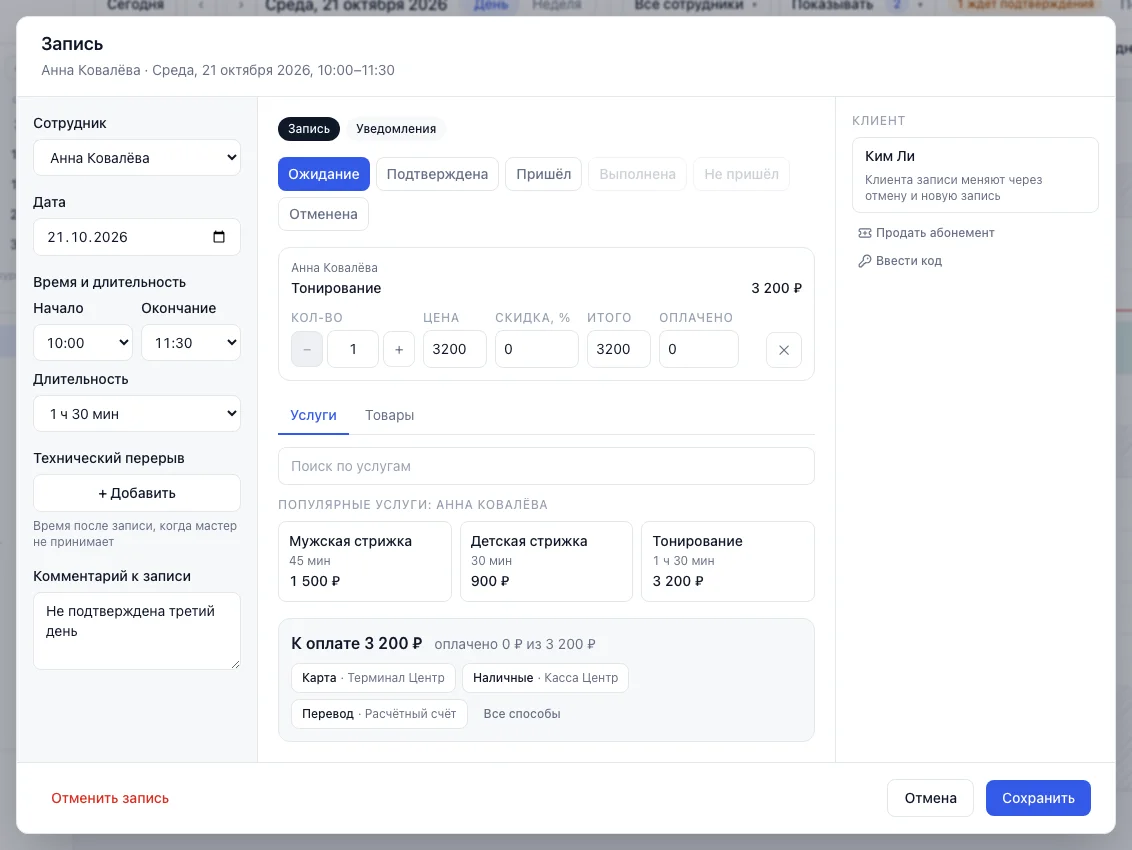Decrease the service quantity with minus button
The height and width of the screenshot is (850, 1132).
pyautogui.click(x=307, y=350)
